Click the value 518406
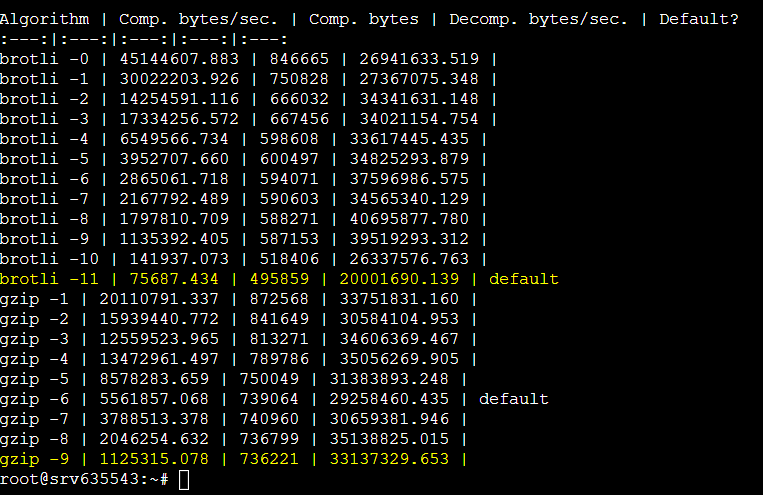The image size is (763, 495). (x=289, y=259)
